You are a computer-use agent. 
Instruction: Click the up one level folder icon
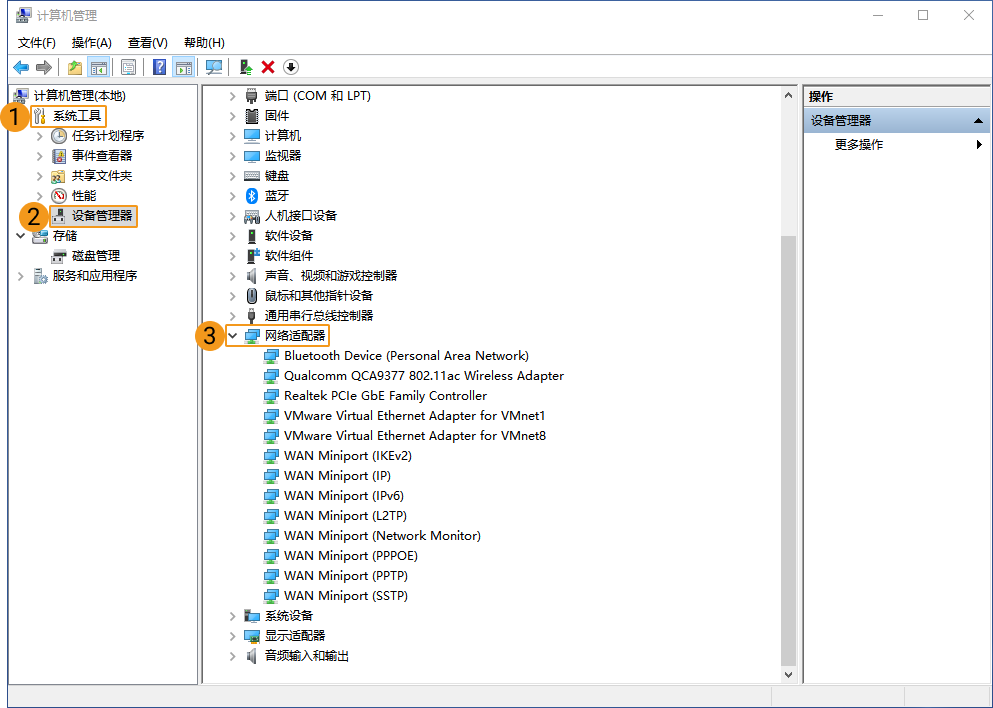pos(75,67)
